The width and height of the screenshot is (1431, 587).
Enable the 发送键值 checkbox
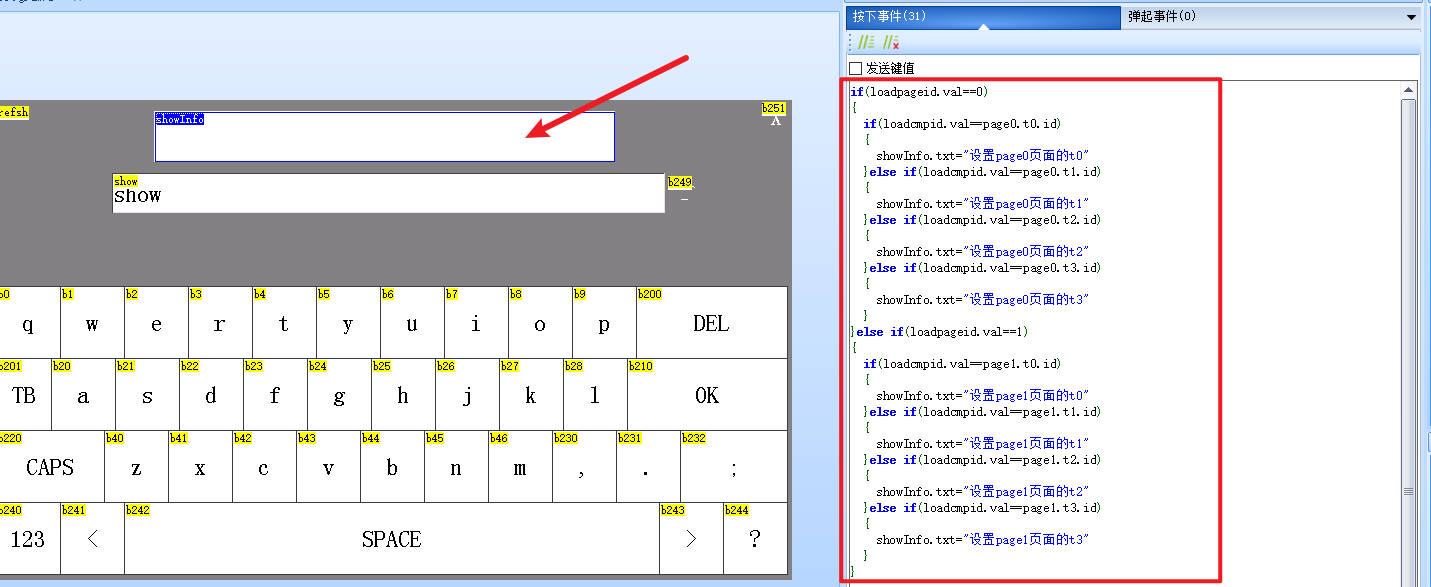click(x=855, y=68)
